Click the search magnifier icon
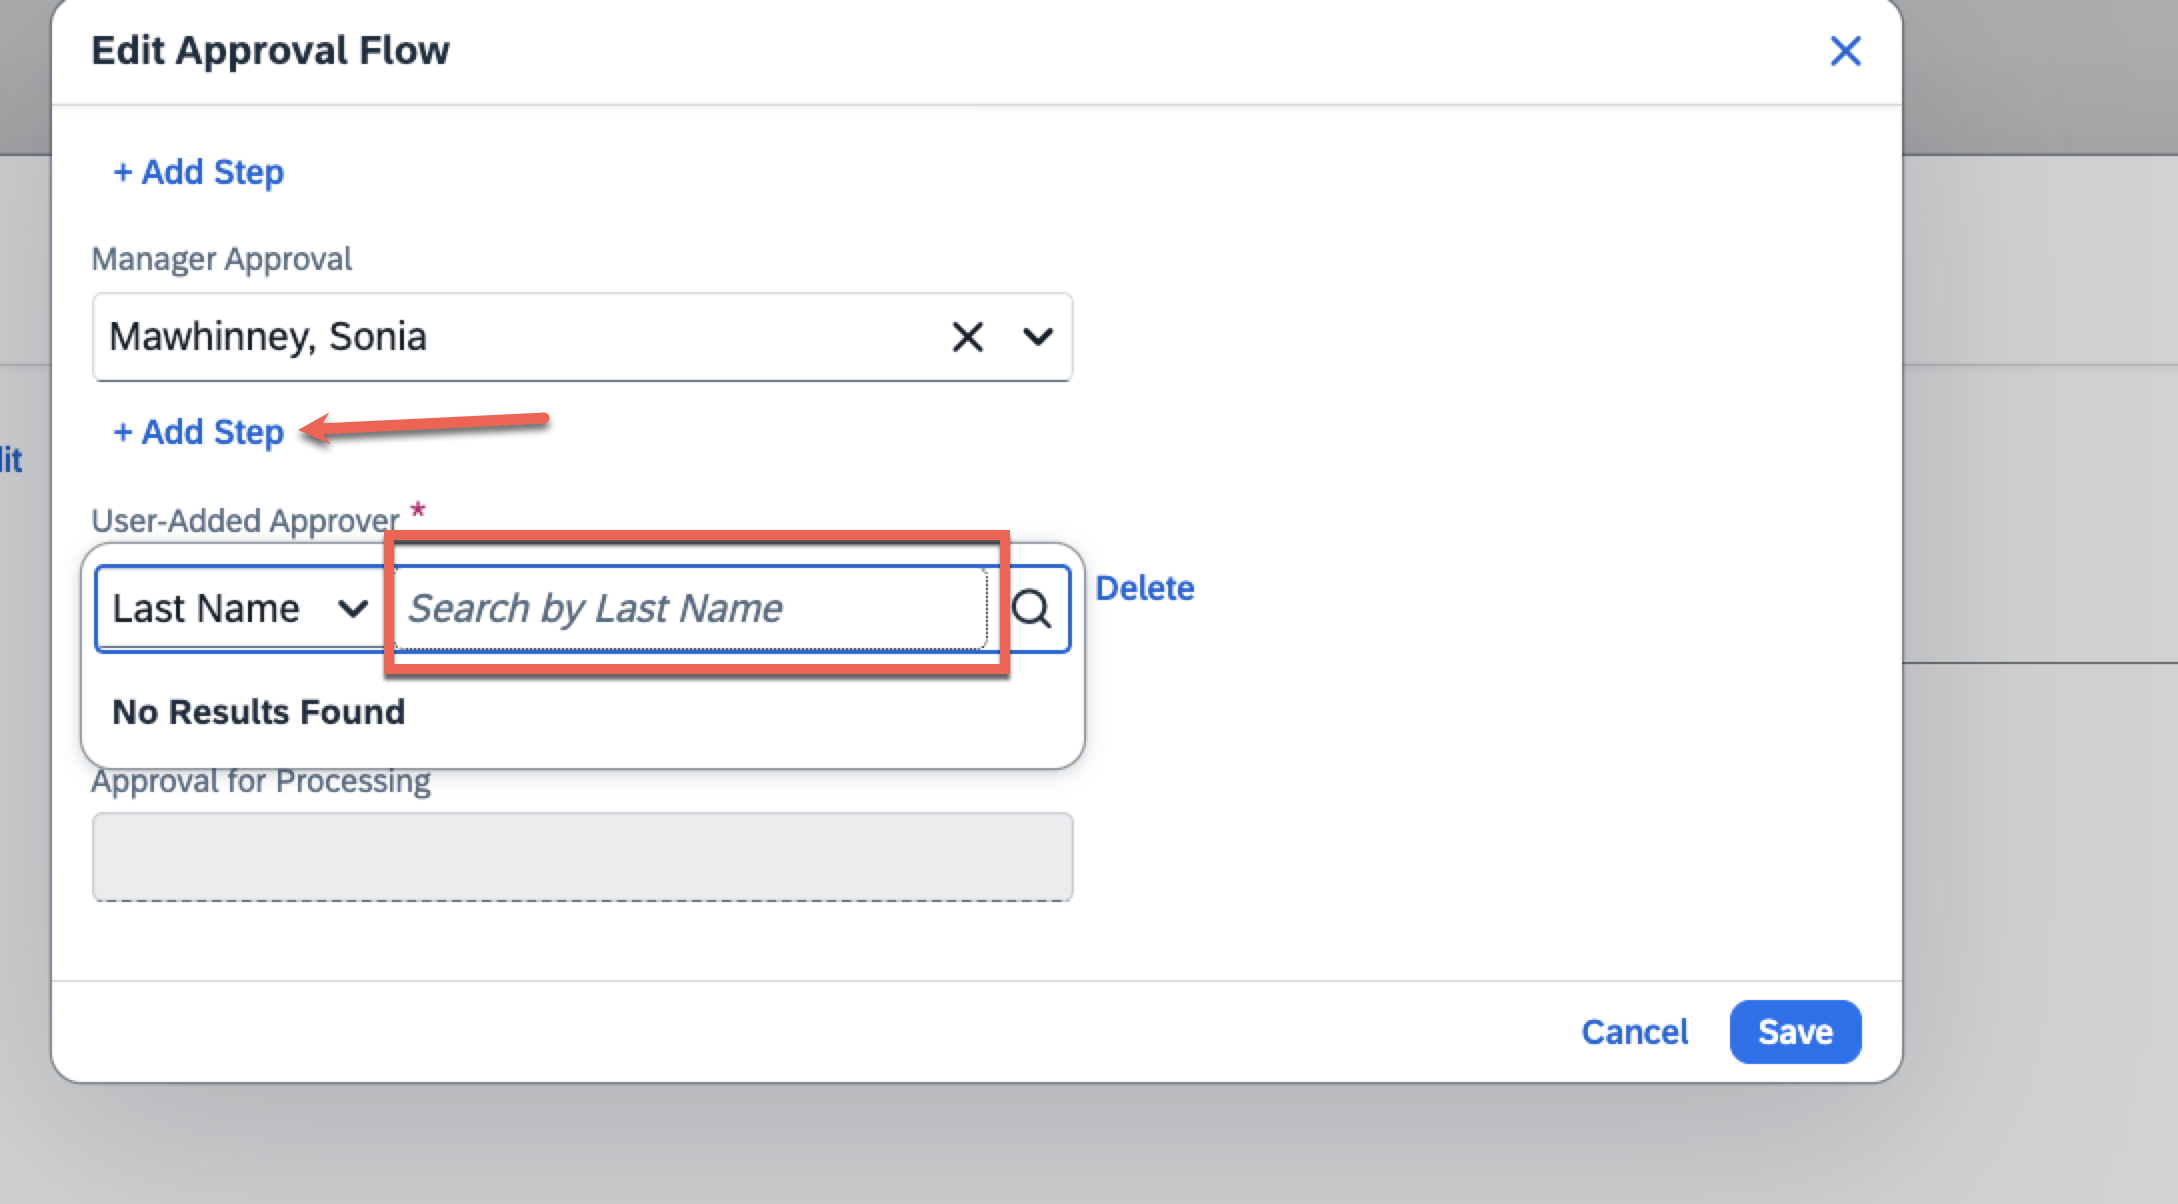The image size is (2178, 1204). 1031,608
